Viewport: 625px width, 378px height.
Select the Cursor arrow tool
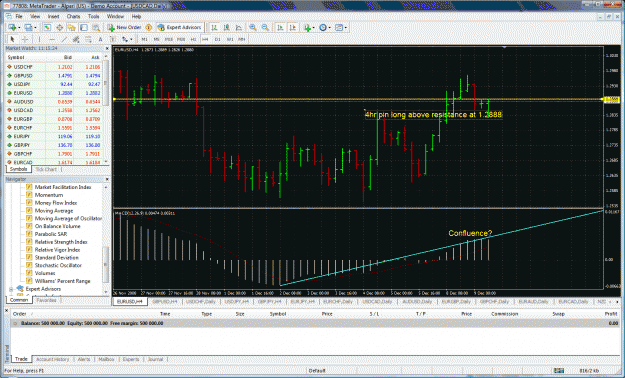[12, 39]
